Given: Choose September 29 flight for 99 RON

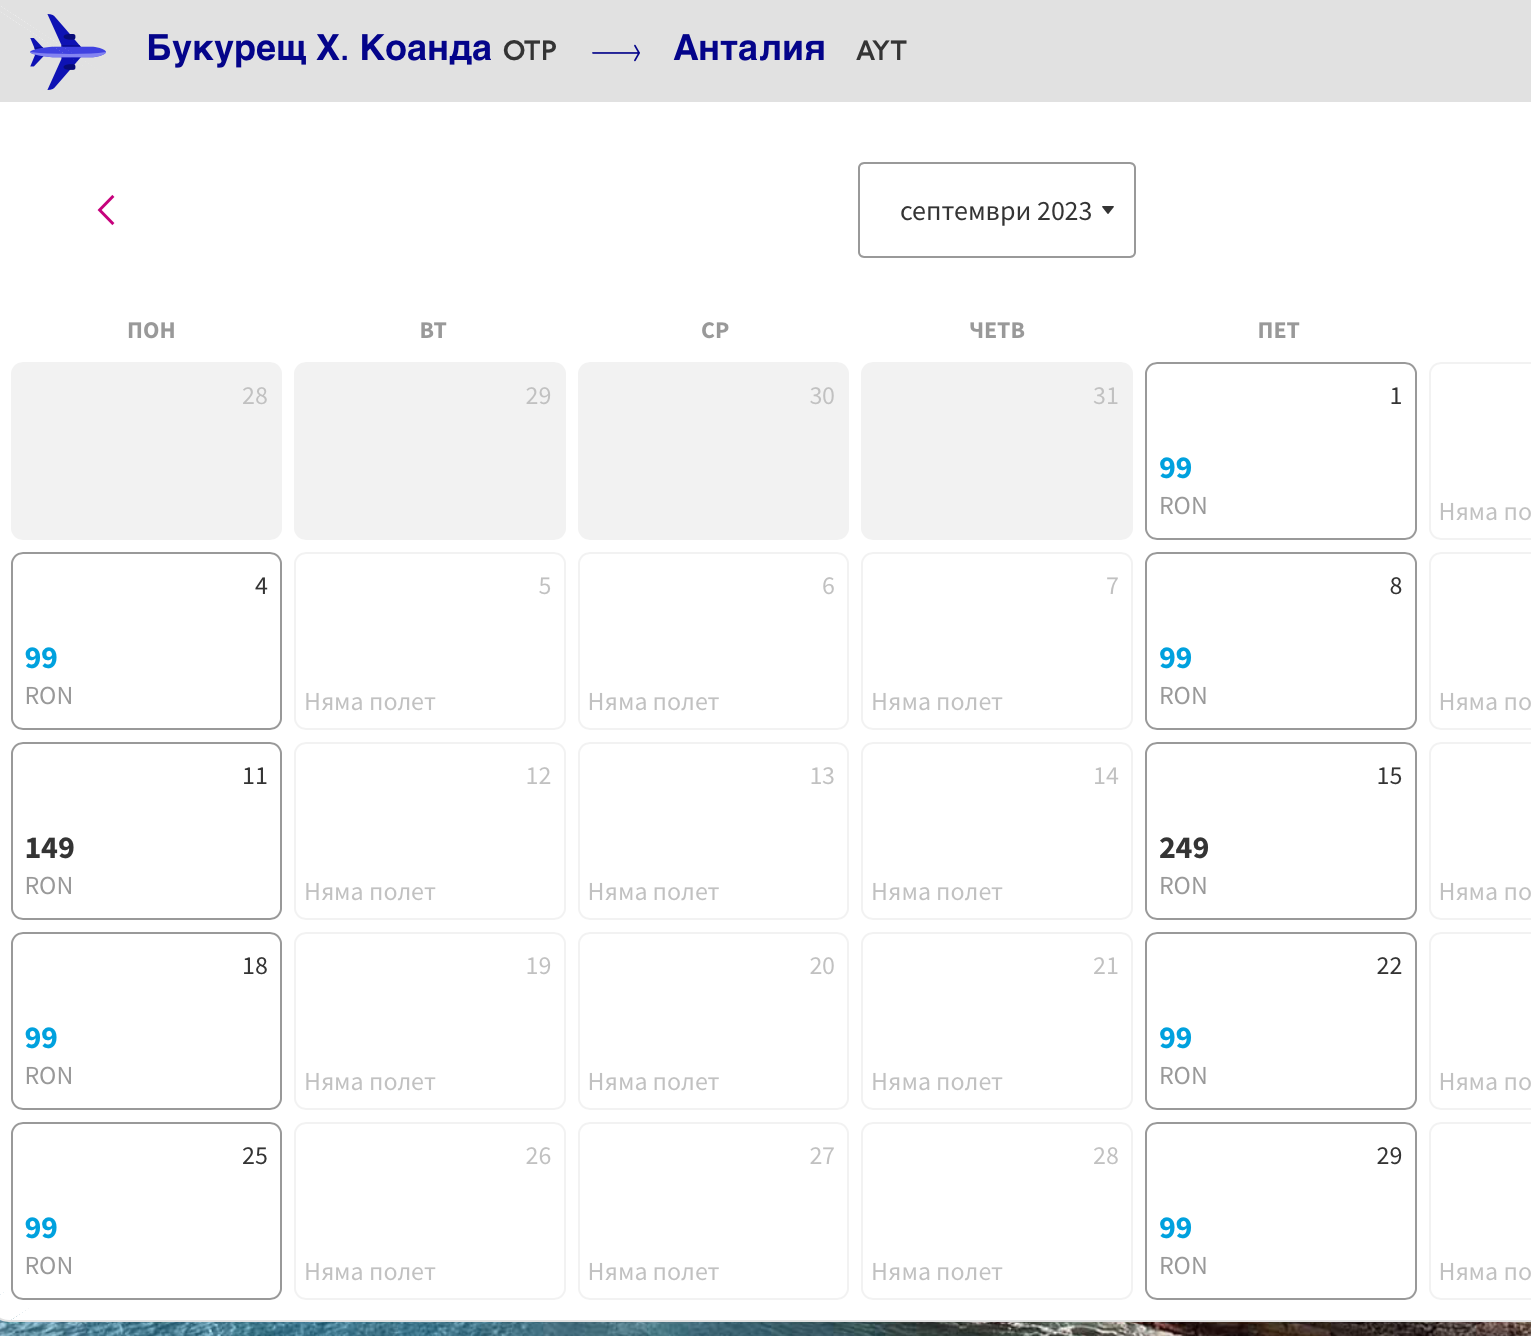Looking at the screenshot, I should coord(1279,1211).
